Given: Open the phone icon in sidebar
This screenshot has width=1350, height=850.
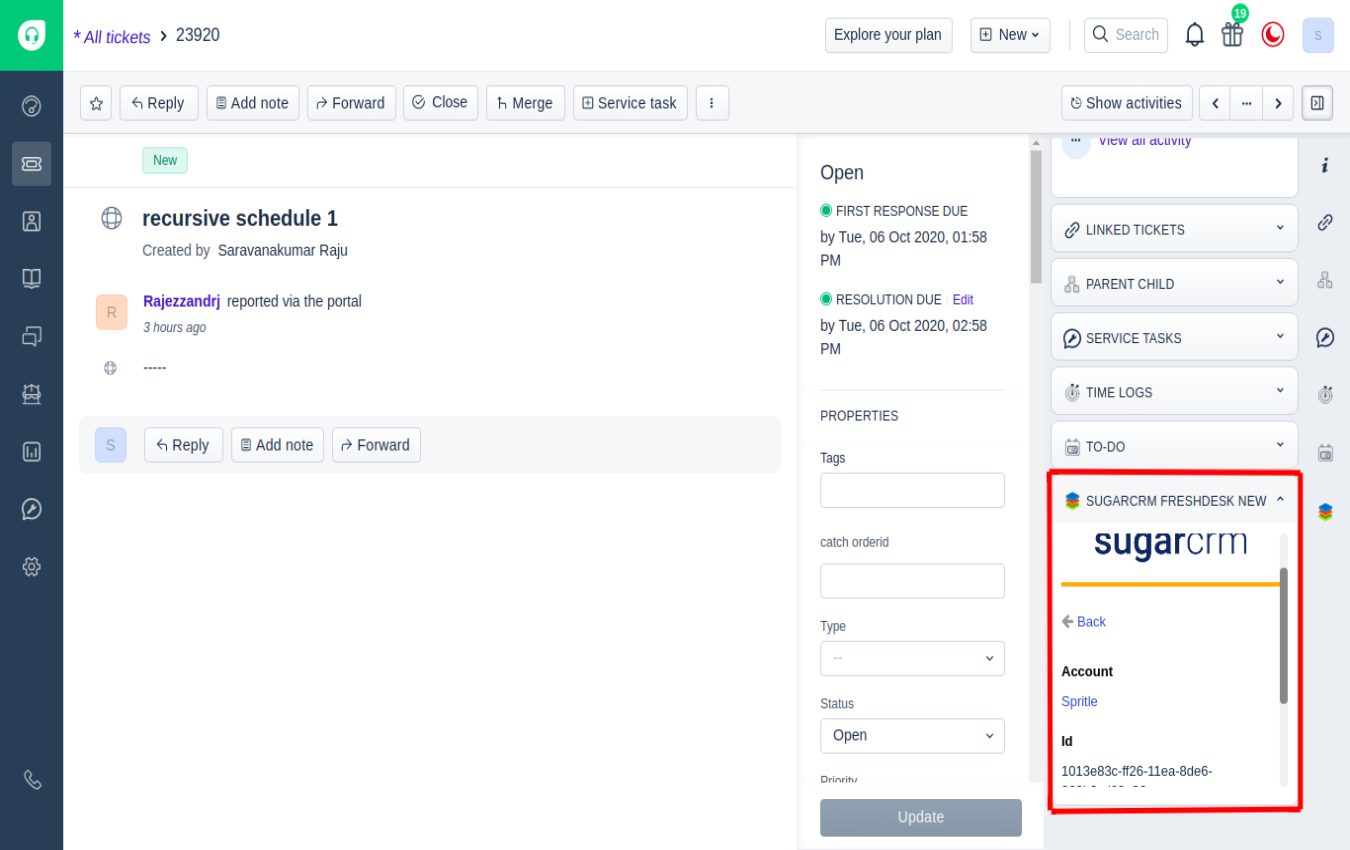Looking at the screenshot, I should pyautogui.click(x=32, y=779).
